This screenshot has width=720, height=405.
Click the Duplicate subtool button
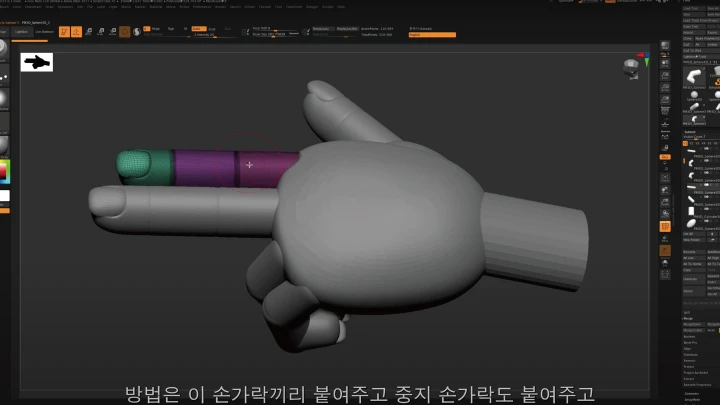pyautogui.click(x=694, y=279)
